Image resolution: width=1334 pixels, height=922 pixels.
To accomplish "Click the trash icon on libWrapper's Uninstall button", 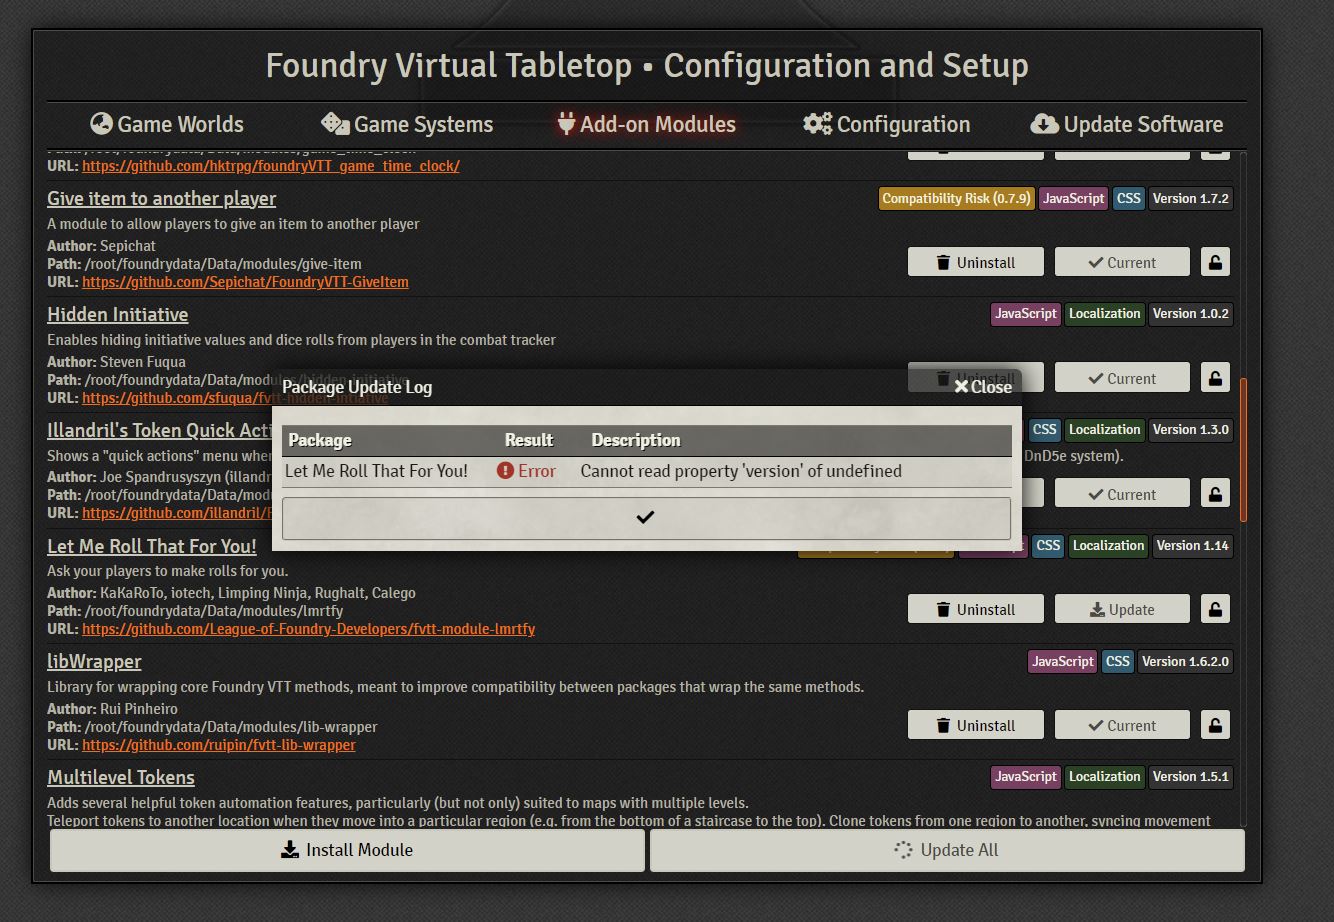I will 942,724.
